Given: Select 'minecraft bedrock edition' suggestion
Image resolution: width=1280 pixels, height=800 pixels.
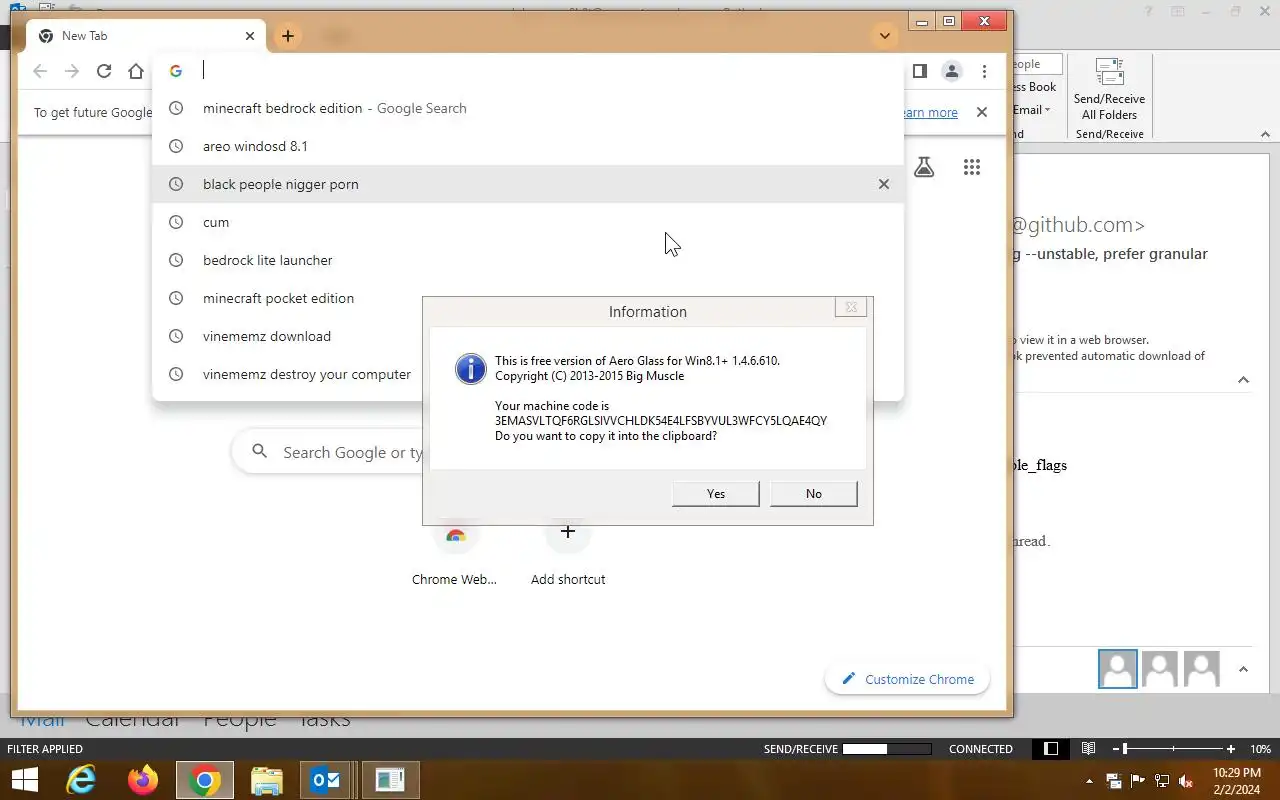Looking at the screenshot, I should (x=527, y=108).
